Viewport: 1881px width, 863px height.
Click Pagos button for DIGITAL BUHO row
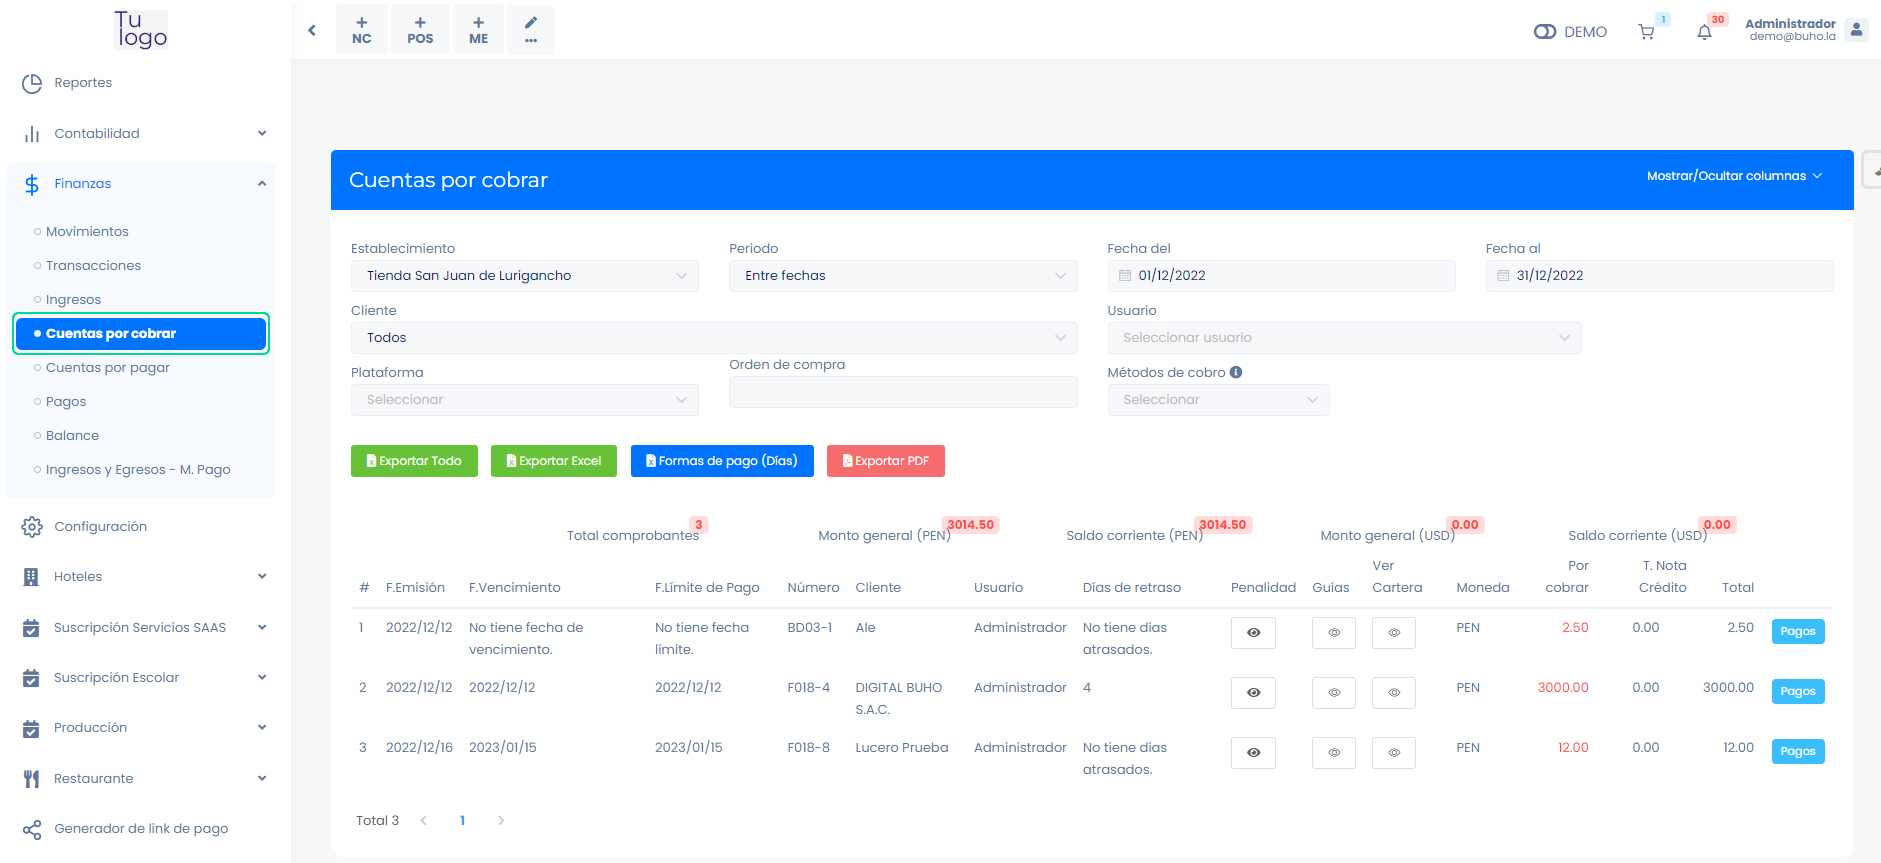point(1797,692)
